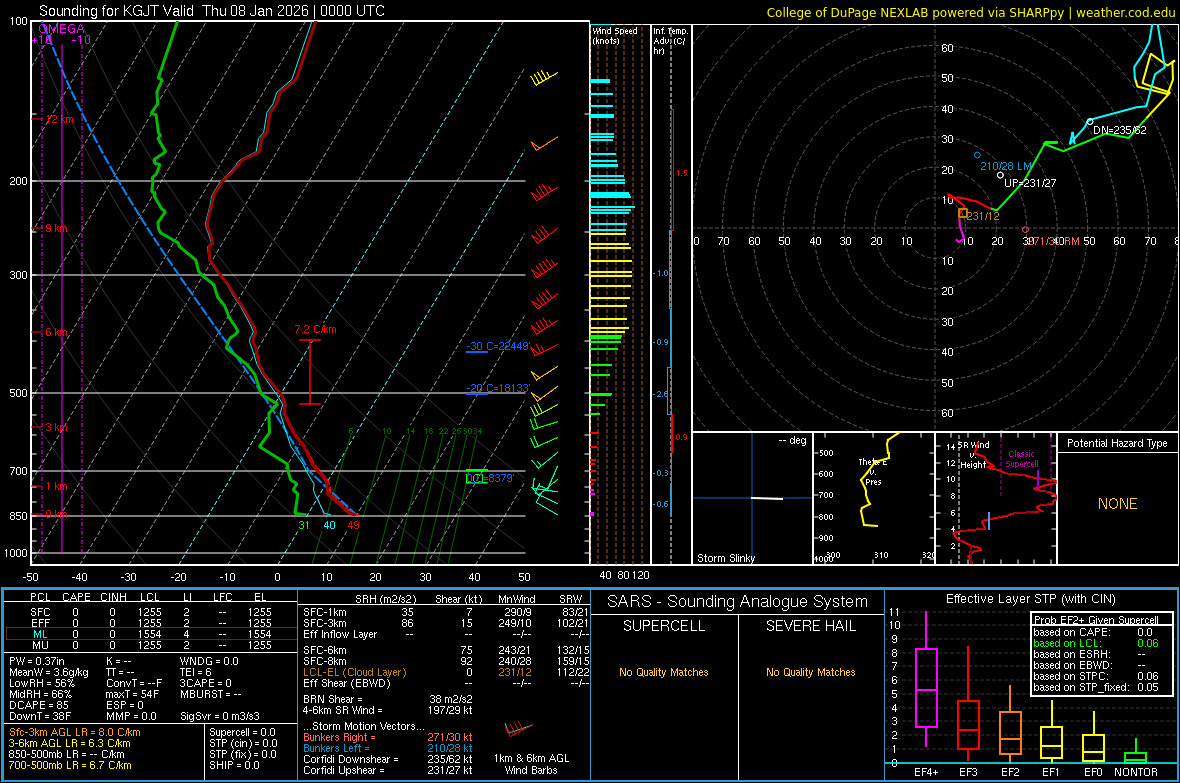Select the SFC parcel row
Viewport: 1180px width, 783px height.
coord(151,612)
